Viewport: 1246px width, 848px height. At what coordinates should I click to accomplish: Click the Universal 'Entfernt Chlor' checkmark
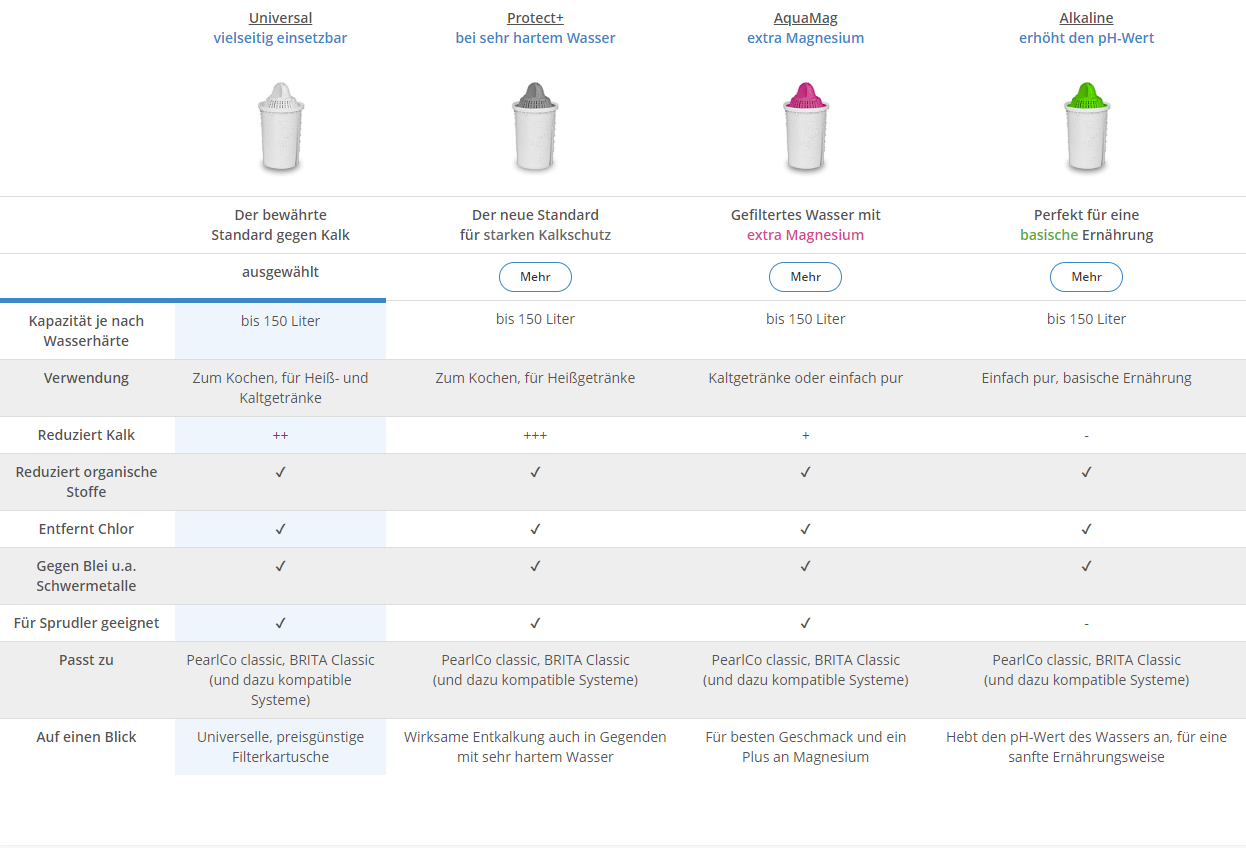pos(280,529)
